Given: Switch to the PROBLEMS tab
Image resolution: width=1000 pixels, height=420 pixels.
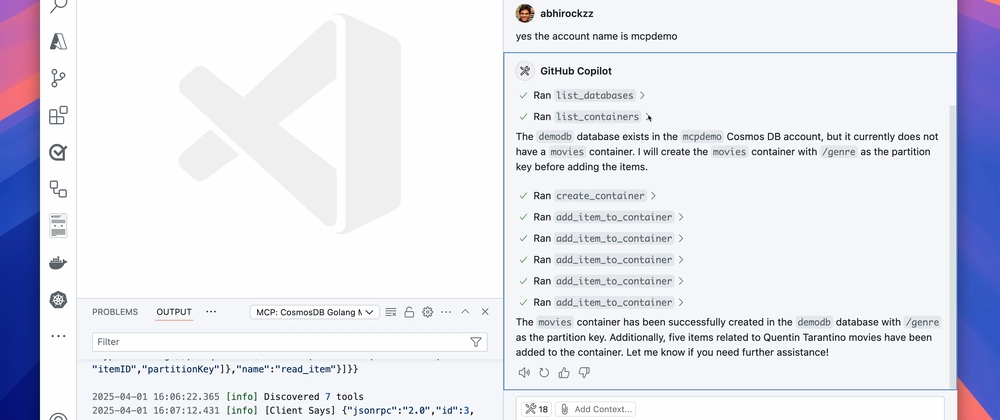Looking at the screenshot, I should [x=115, y=312].
